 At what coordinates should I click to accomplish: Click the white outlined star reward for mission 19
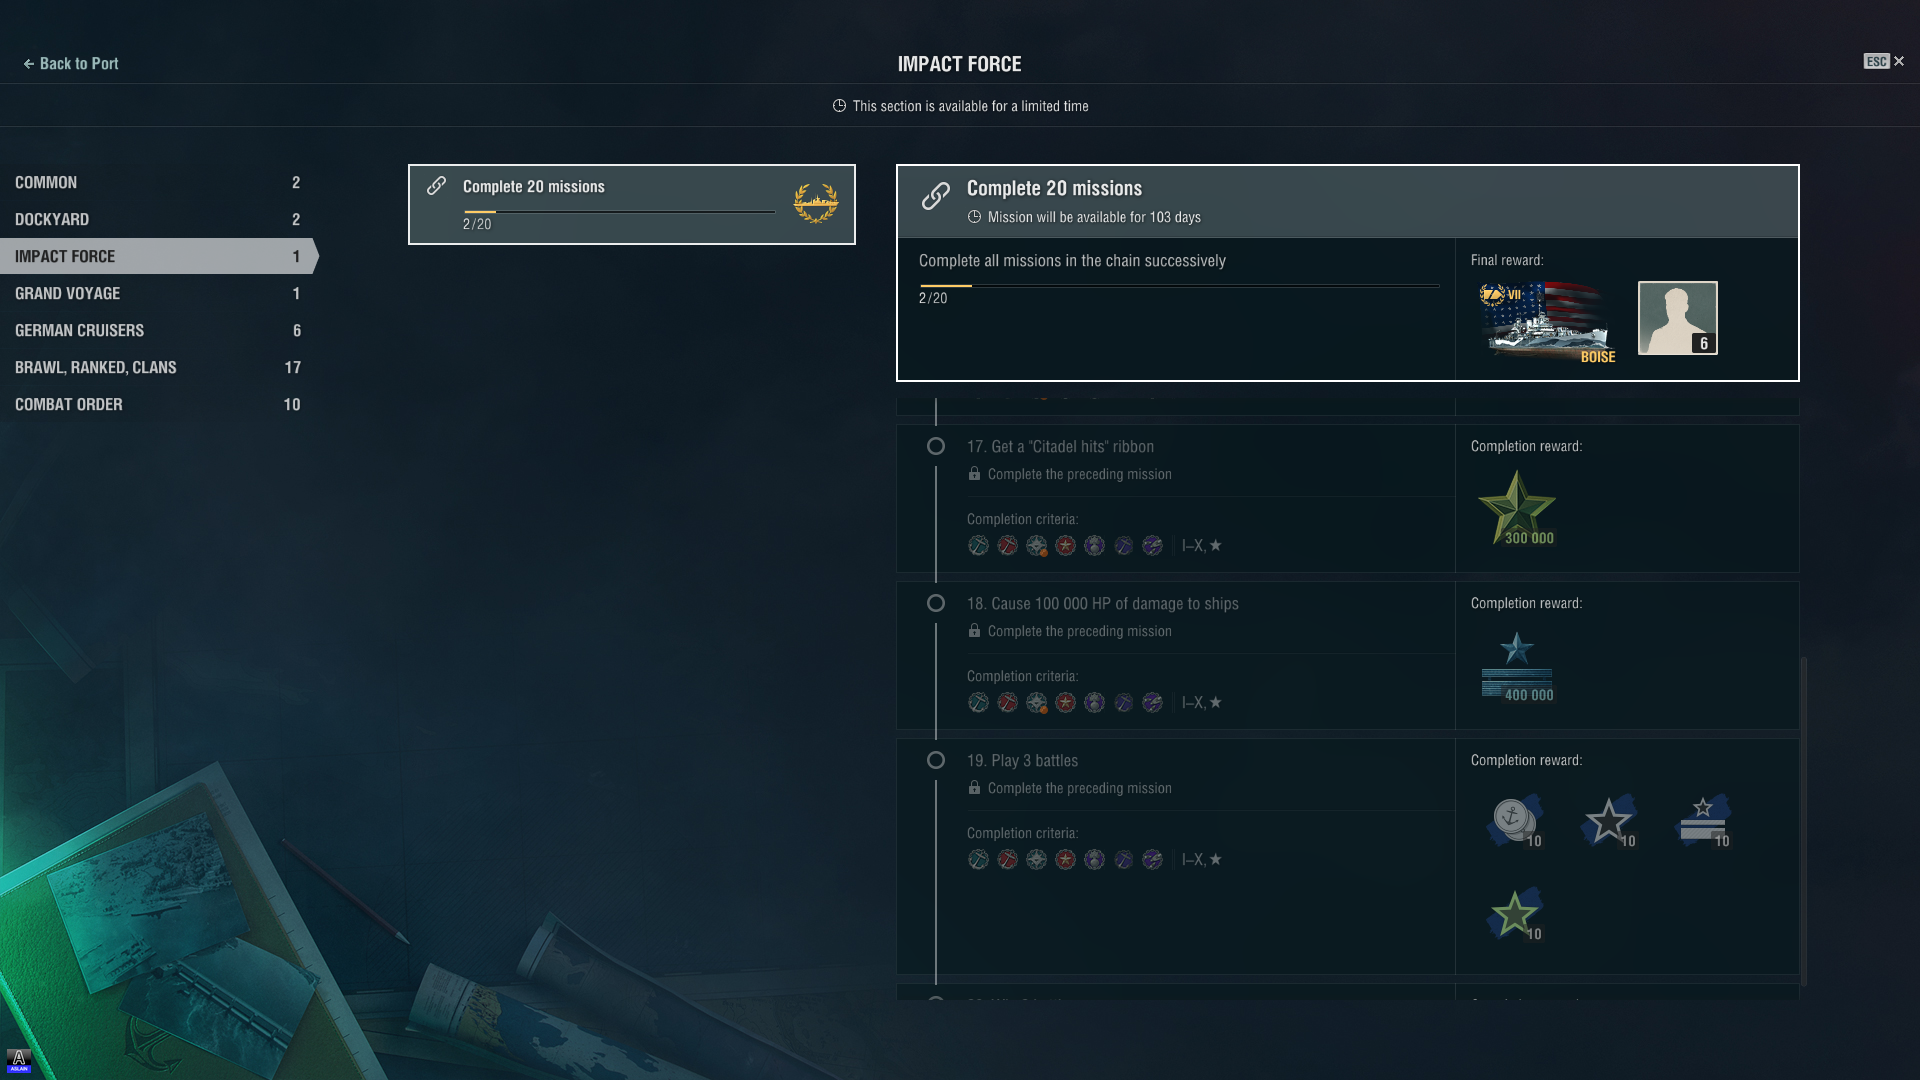coord(1609,820)
